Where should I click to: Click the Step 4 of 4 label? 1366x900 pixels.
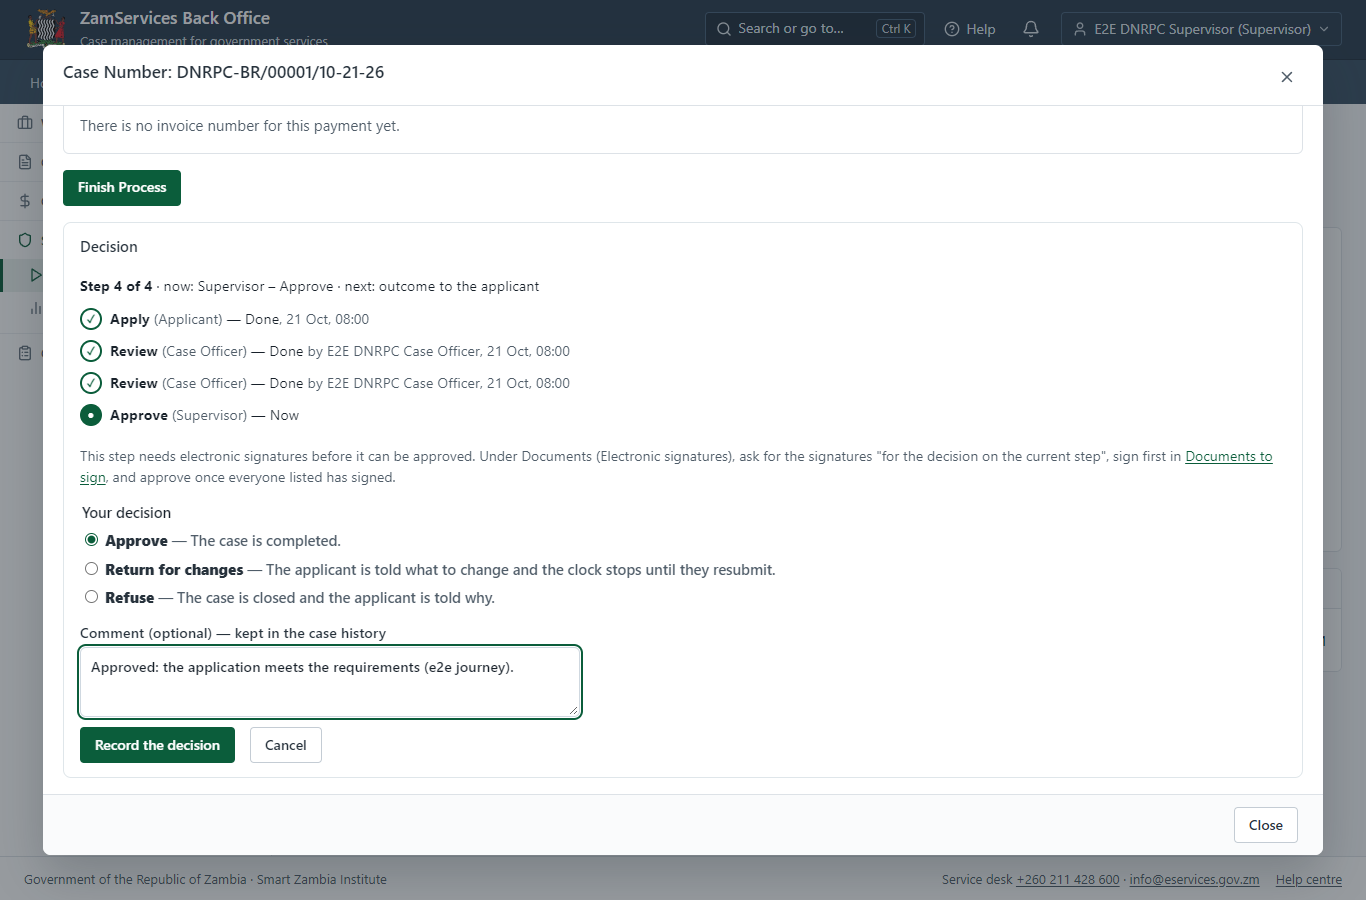(116, 286)
